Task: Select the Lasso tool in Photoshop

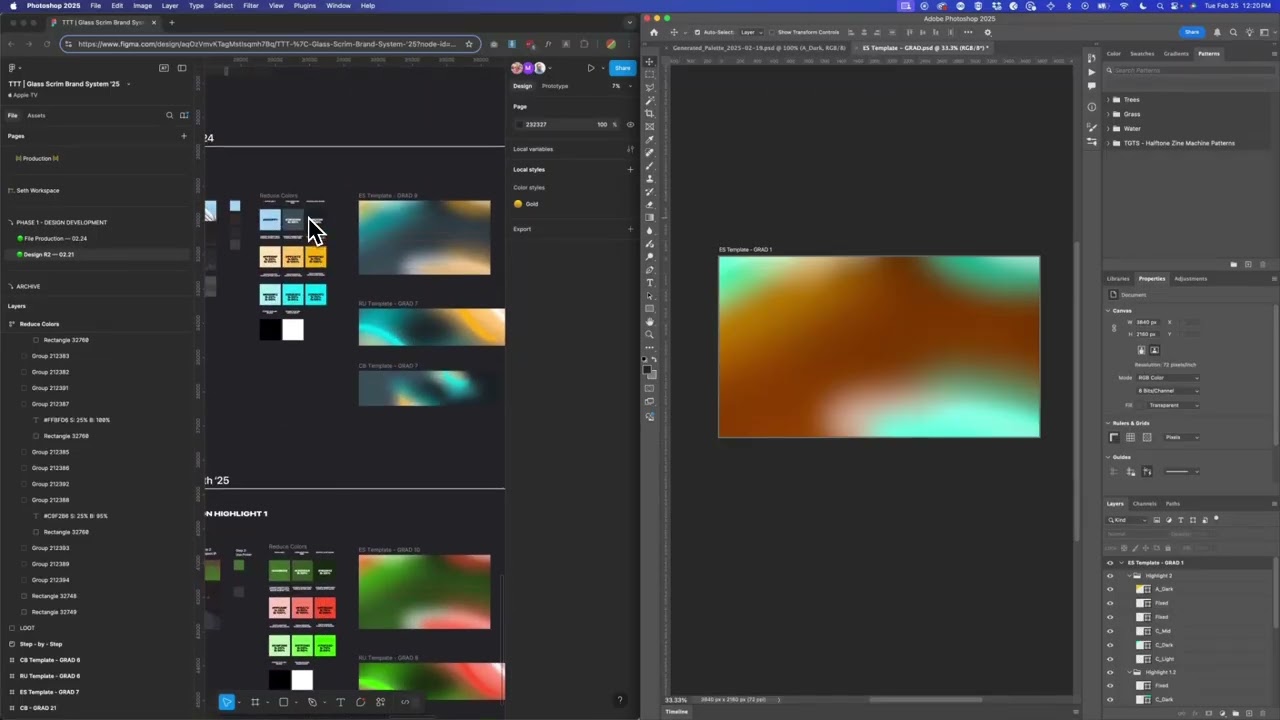Action: tap(650, 88)
